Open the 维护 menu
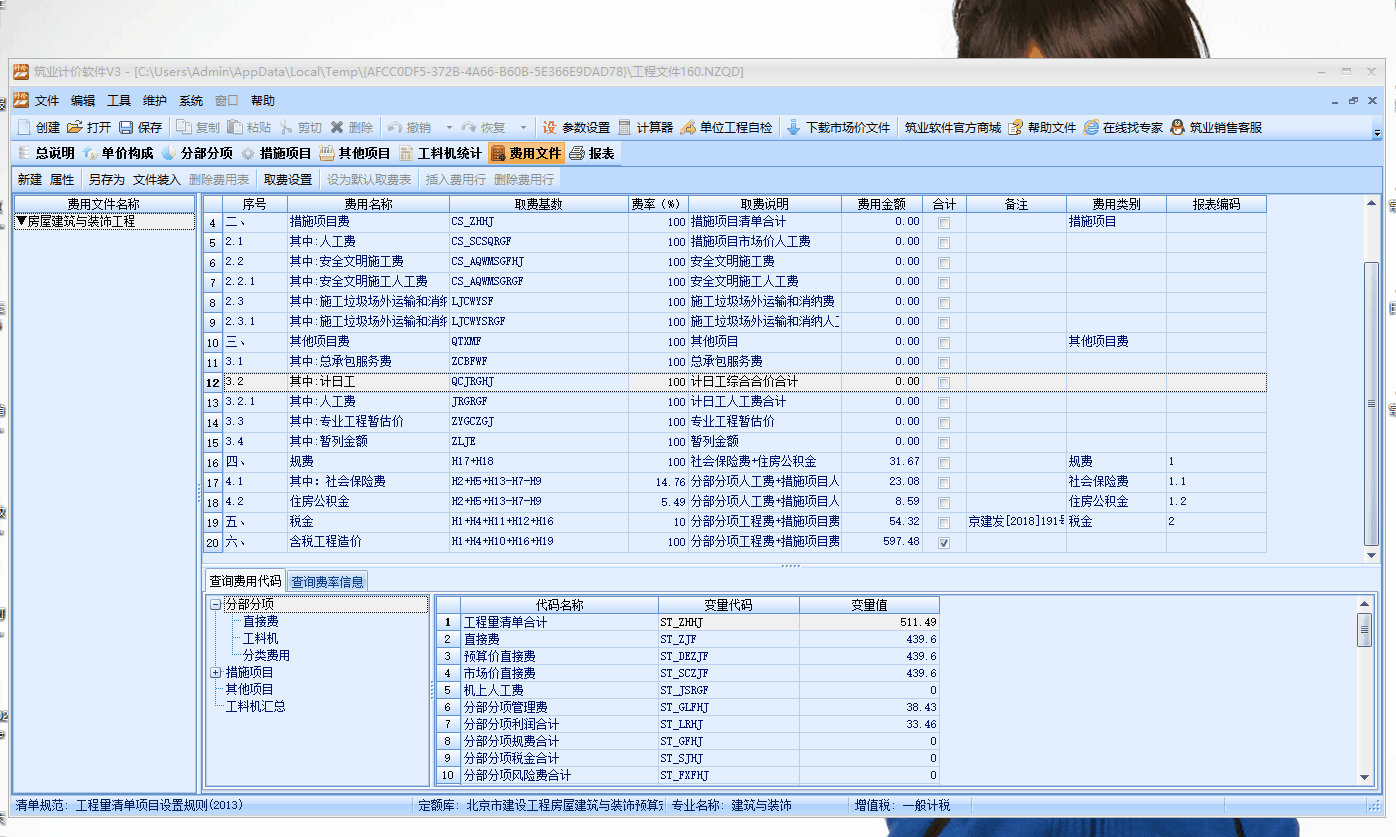This screenshot has width=1396, height=837. [x=155, y=101]
